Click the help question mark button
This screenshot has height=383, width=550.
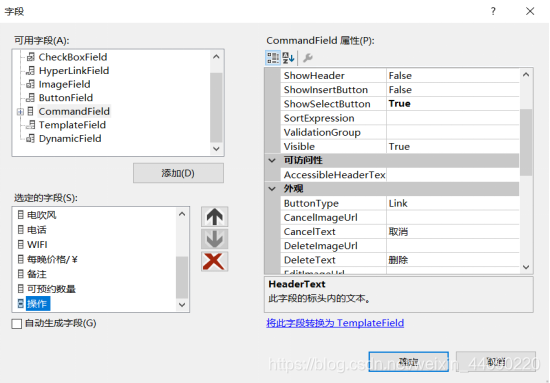pyautogui.click(x=493, y=11)
